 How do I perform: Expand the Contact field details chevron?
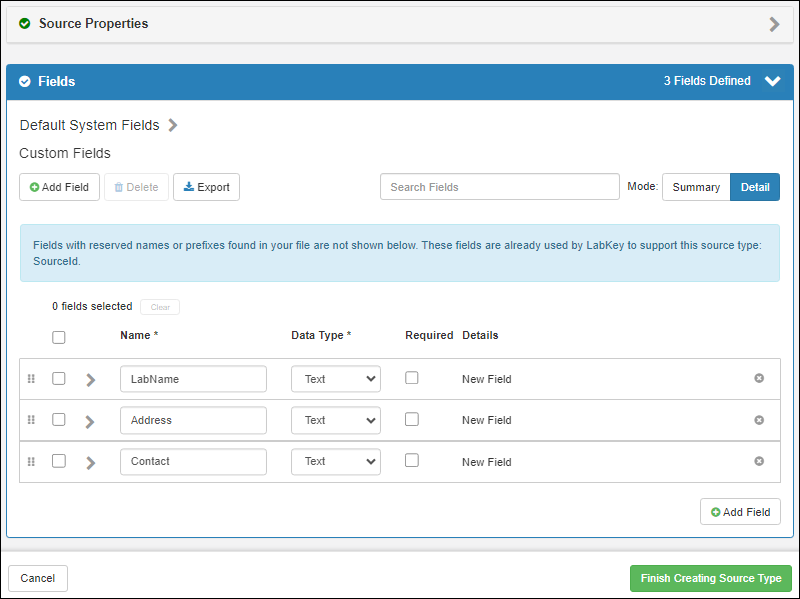point(90,463)
